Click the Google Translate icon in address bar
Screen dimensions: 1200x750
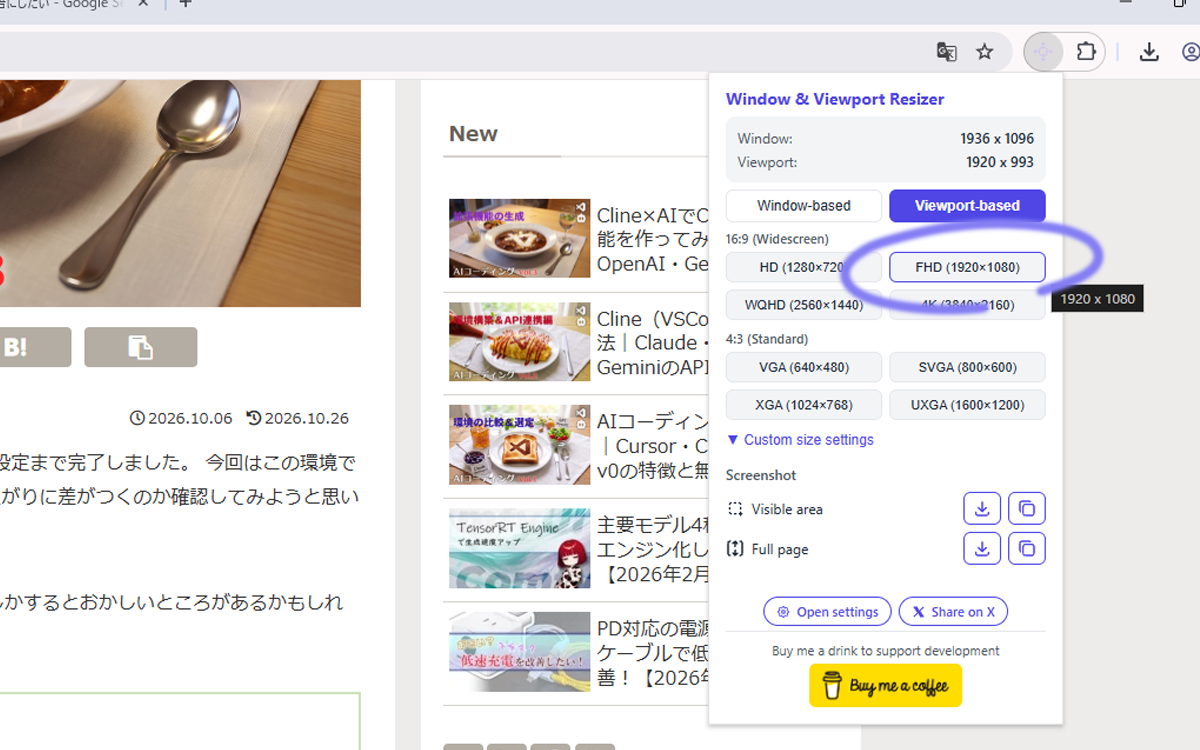946,52
